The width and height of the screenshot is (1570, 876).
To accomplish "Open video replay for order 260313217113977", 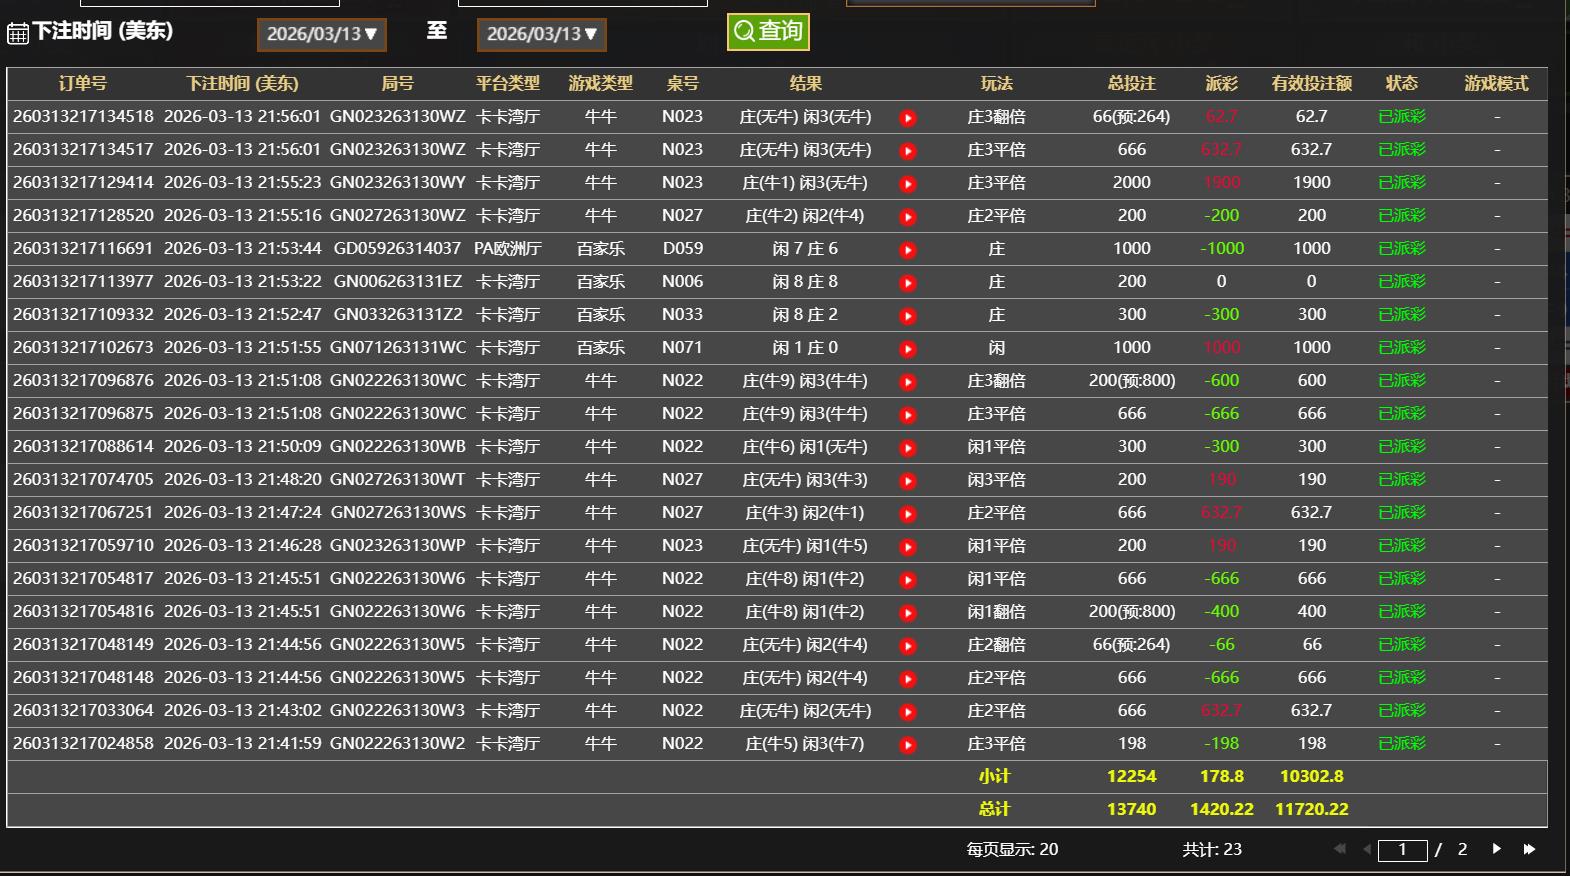I will [x=908, y=283].
